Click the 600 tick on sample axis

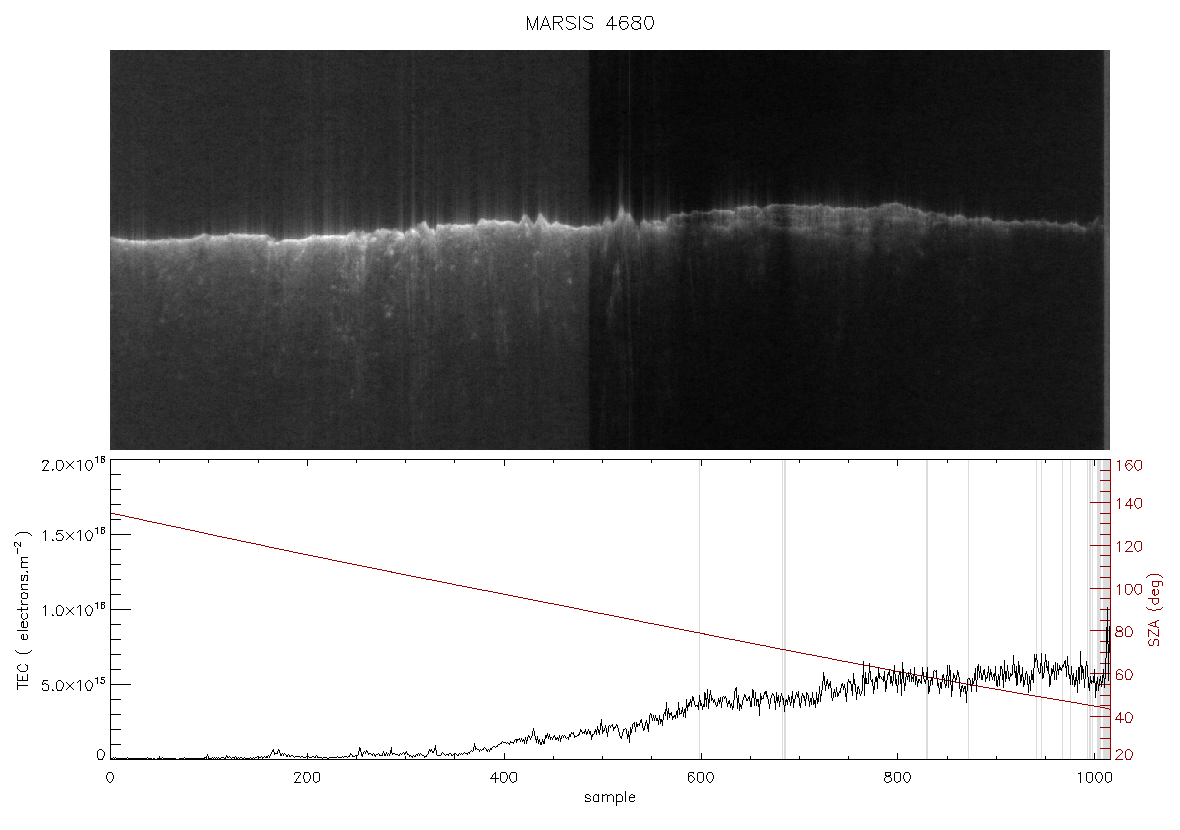coord(701,777)
